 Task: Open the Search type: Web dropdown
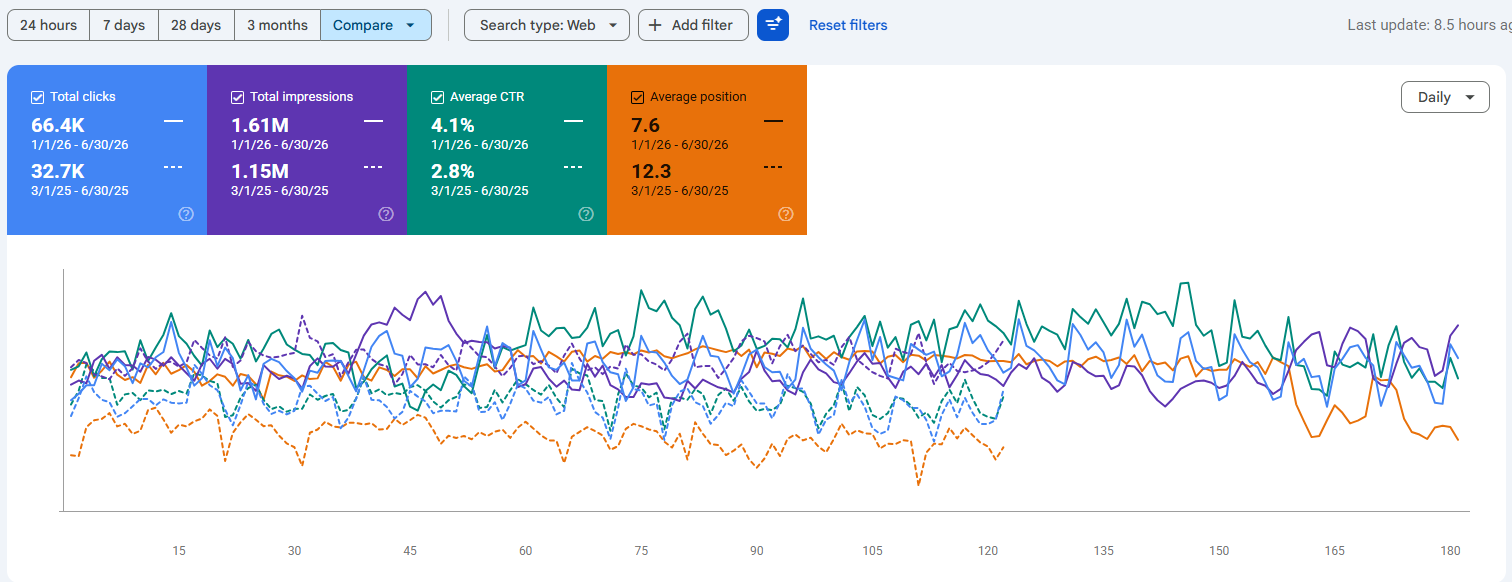547,25
